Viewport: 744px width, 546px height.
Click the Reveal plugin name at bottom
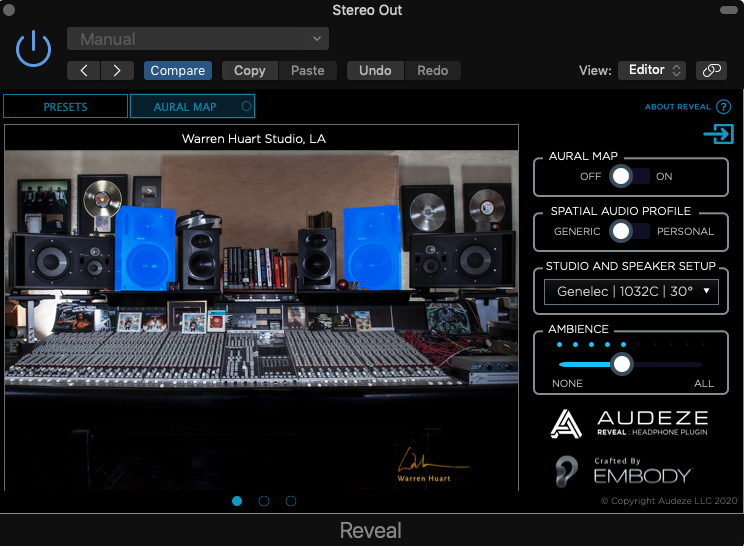coord(371,530)
